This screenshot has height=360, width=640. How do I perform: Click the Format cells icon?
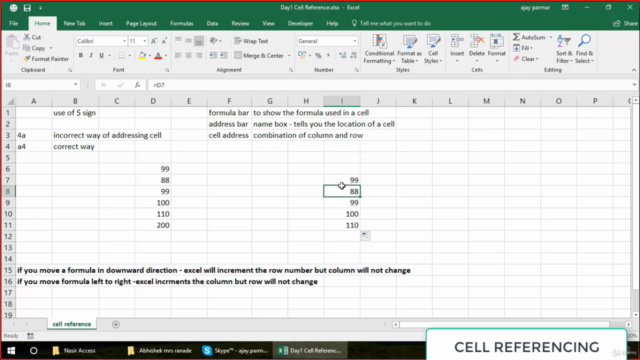(x=497, y=42)
